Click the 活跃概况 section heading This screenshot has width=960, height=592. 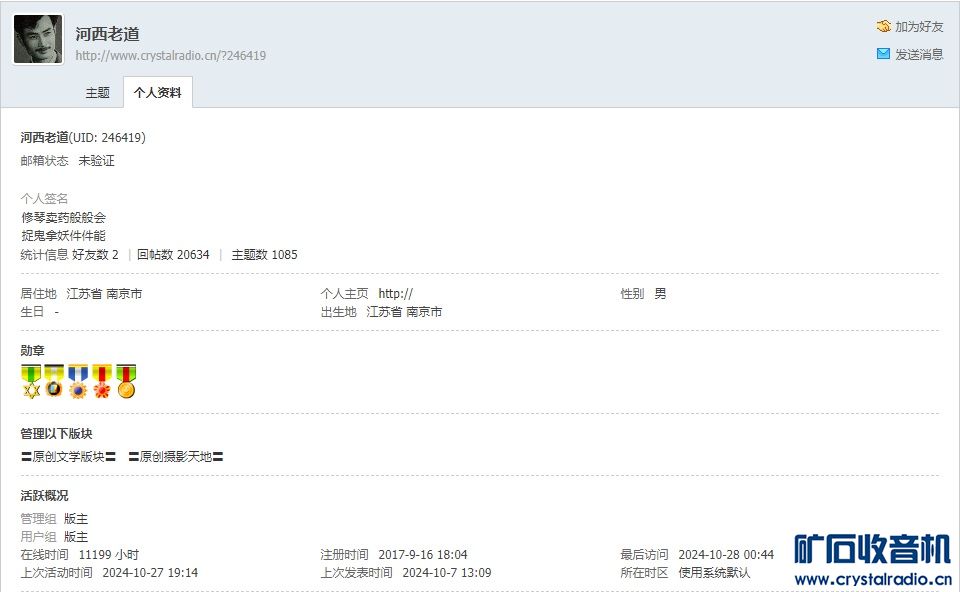pyautogui.click(x=44, y=496)
